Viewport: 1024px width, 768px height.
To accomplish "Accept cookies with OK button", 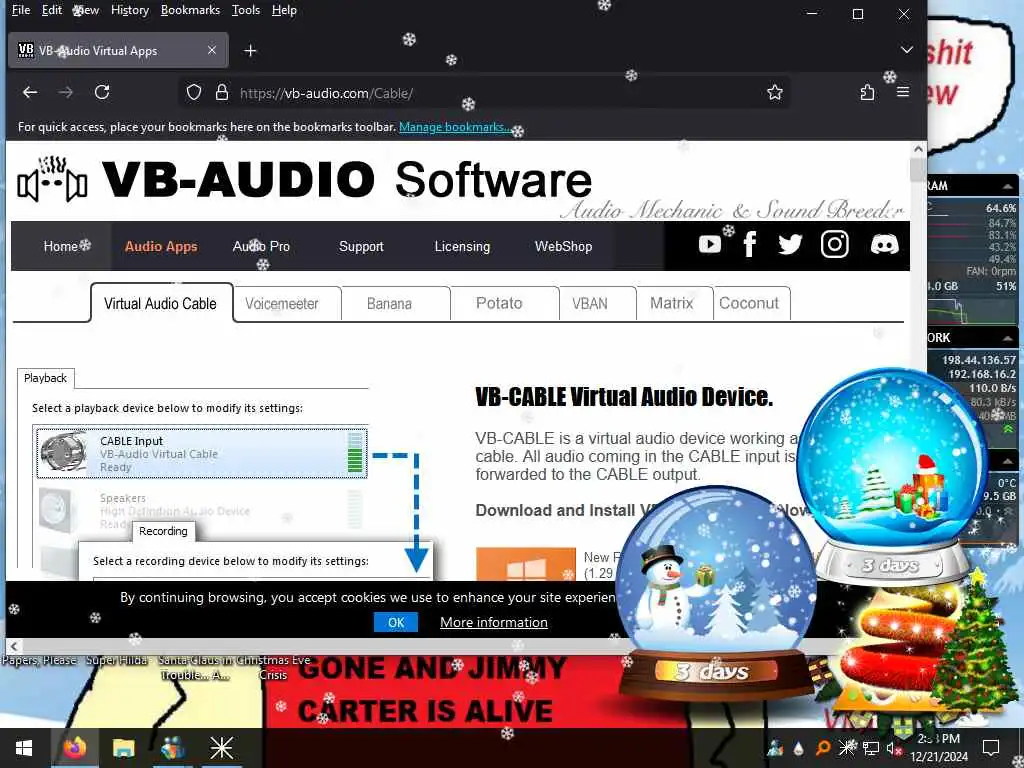I will click(x=396, y=622).
